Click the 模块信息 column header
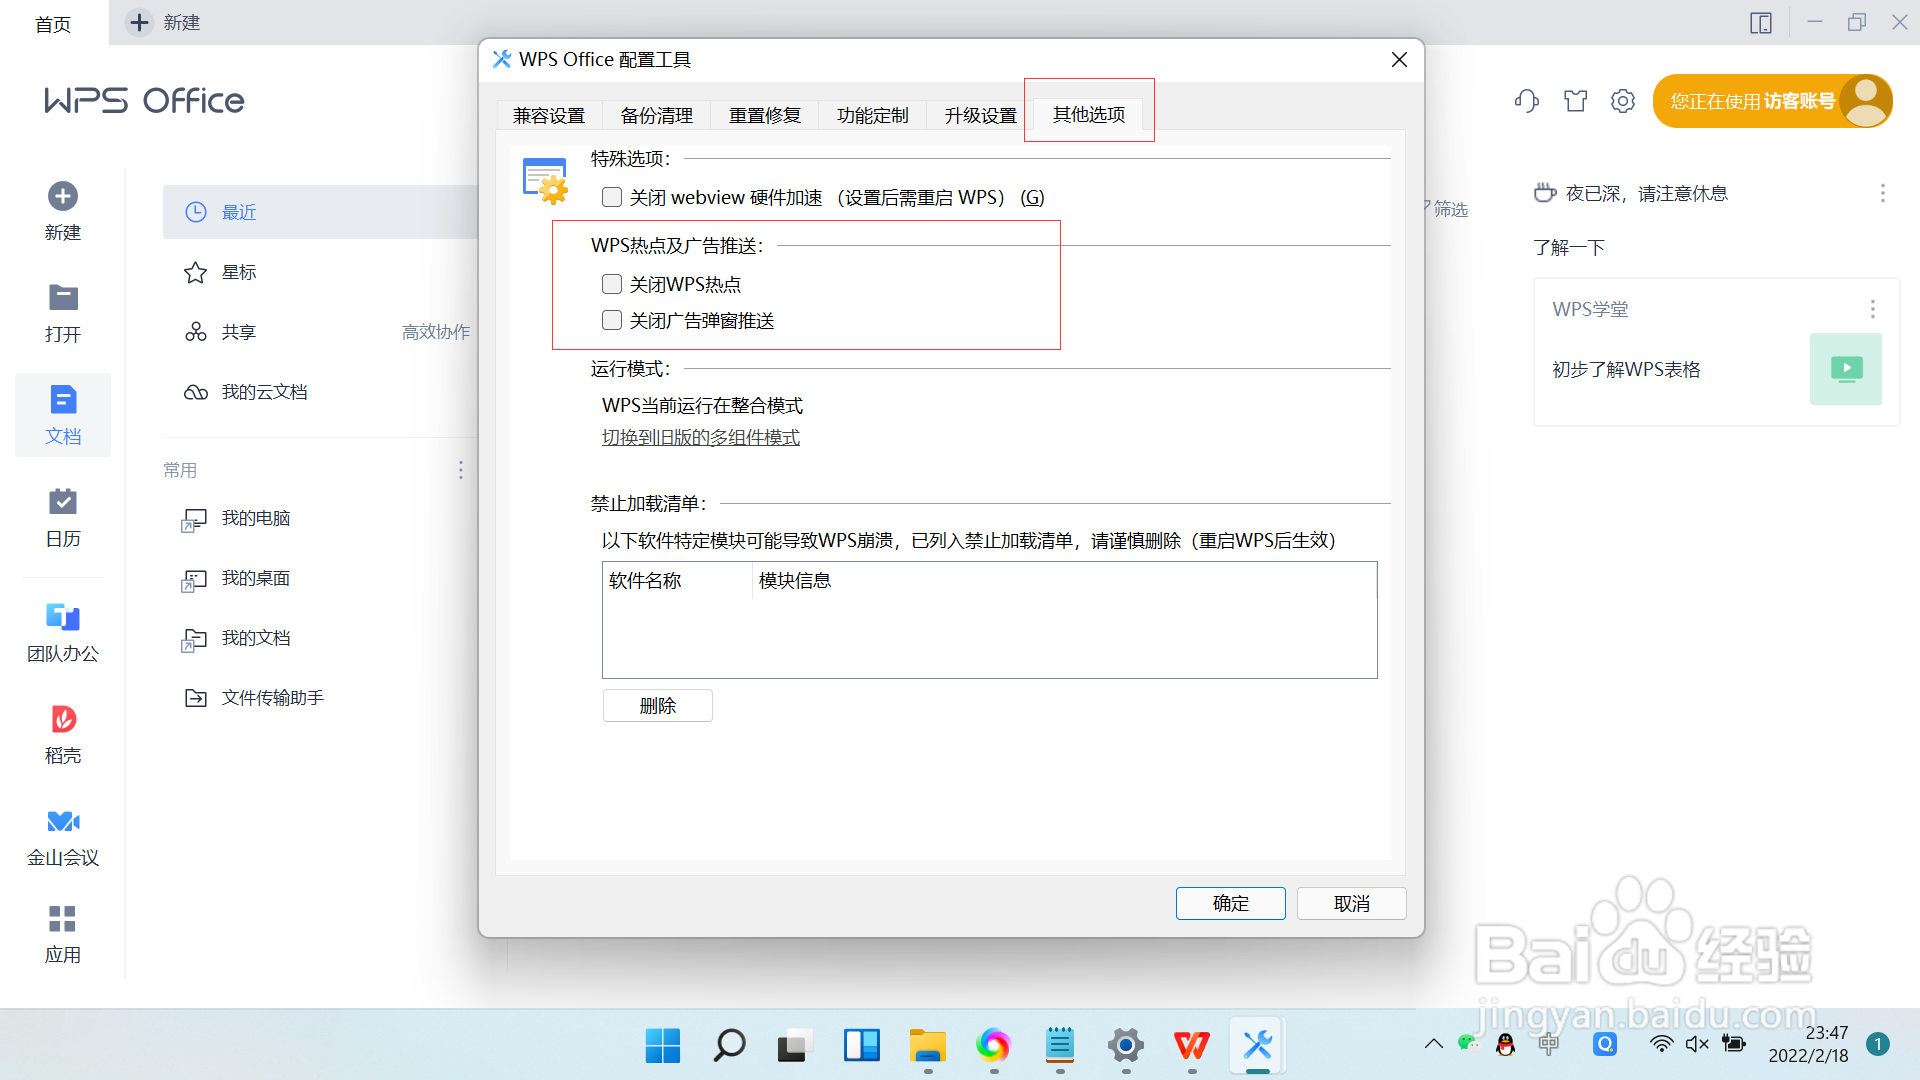 pos(1064,581)
